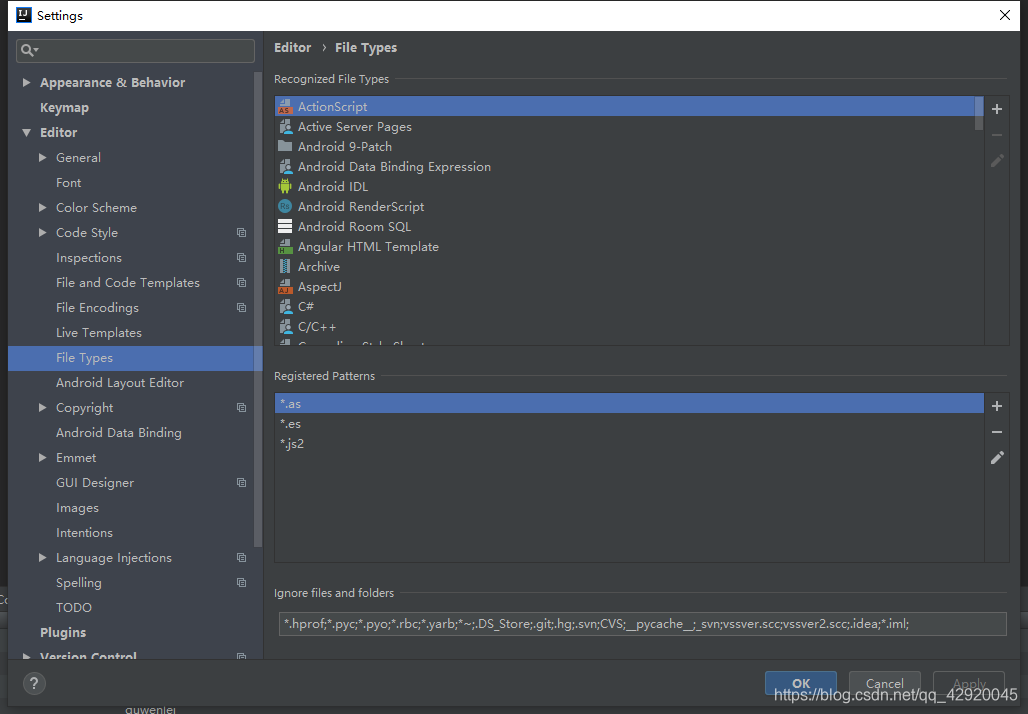Click the ActionScript file type icon
The image size is (1028, 714).
(x=285, y=106)
